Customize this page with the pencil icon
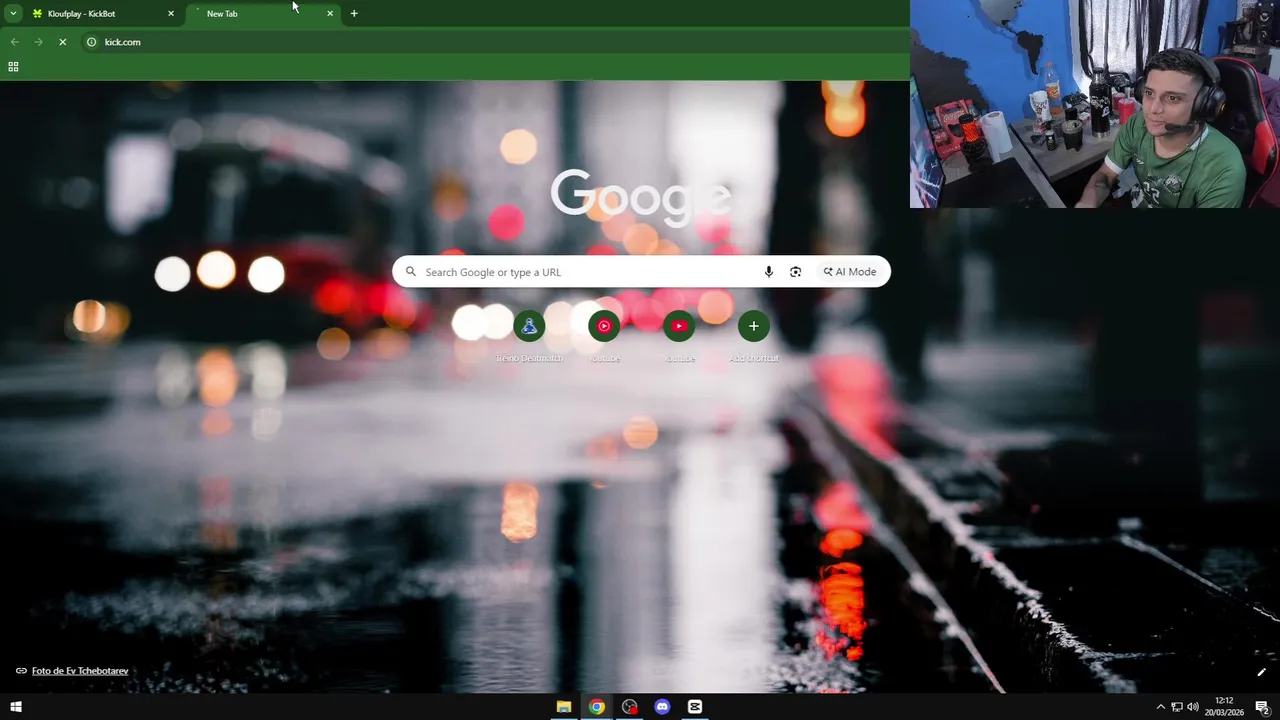Viewport: 1280px width, 720px height. click(x=1261, y=673)
